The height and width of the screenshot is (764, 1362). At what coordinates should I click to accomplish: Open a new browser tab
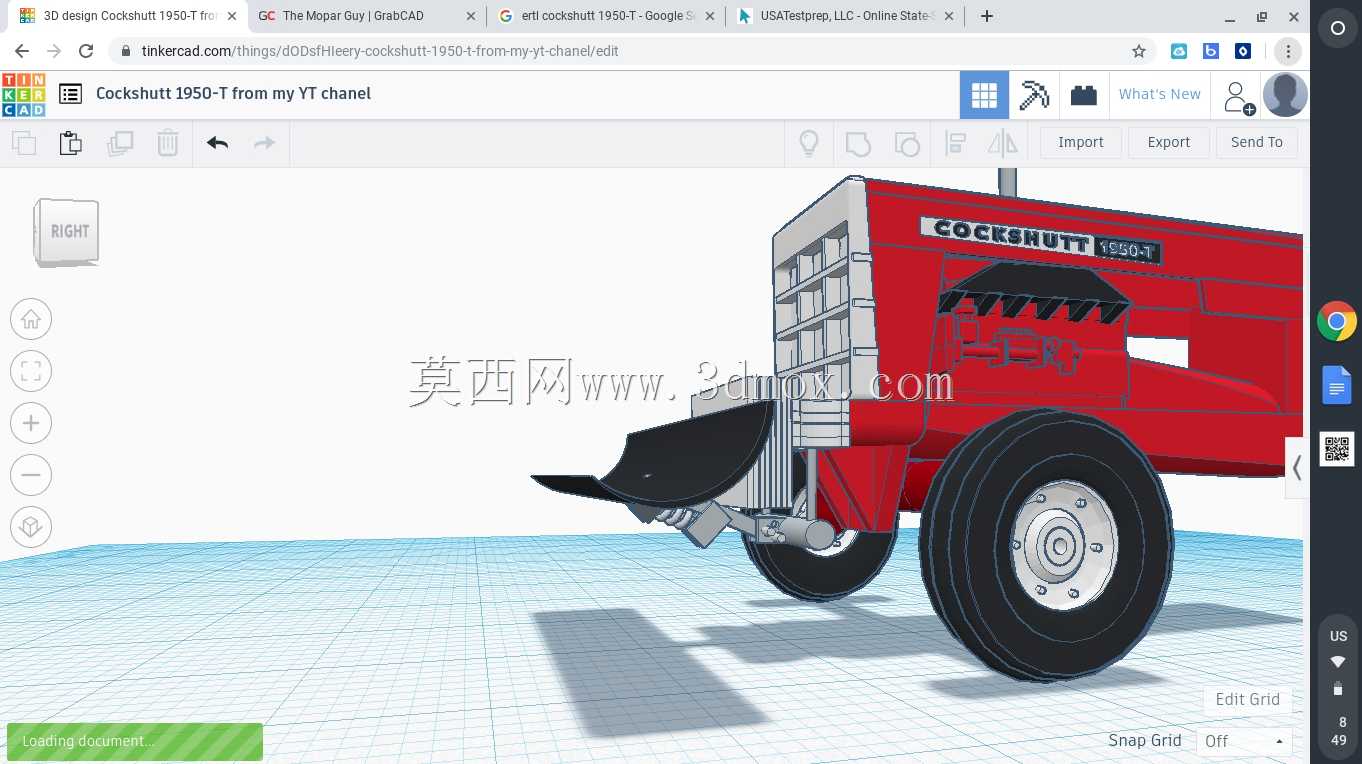(987, 16)
